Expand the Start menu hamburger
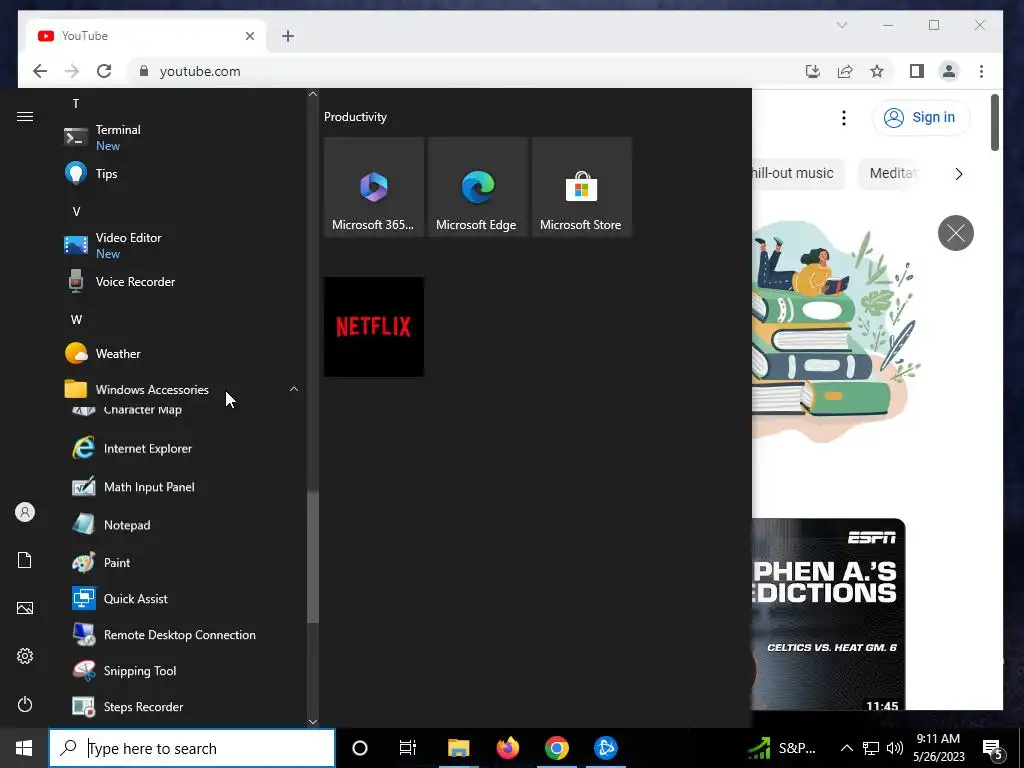 [25, 116]
